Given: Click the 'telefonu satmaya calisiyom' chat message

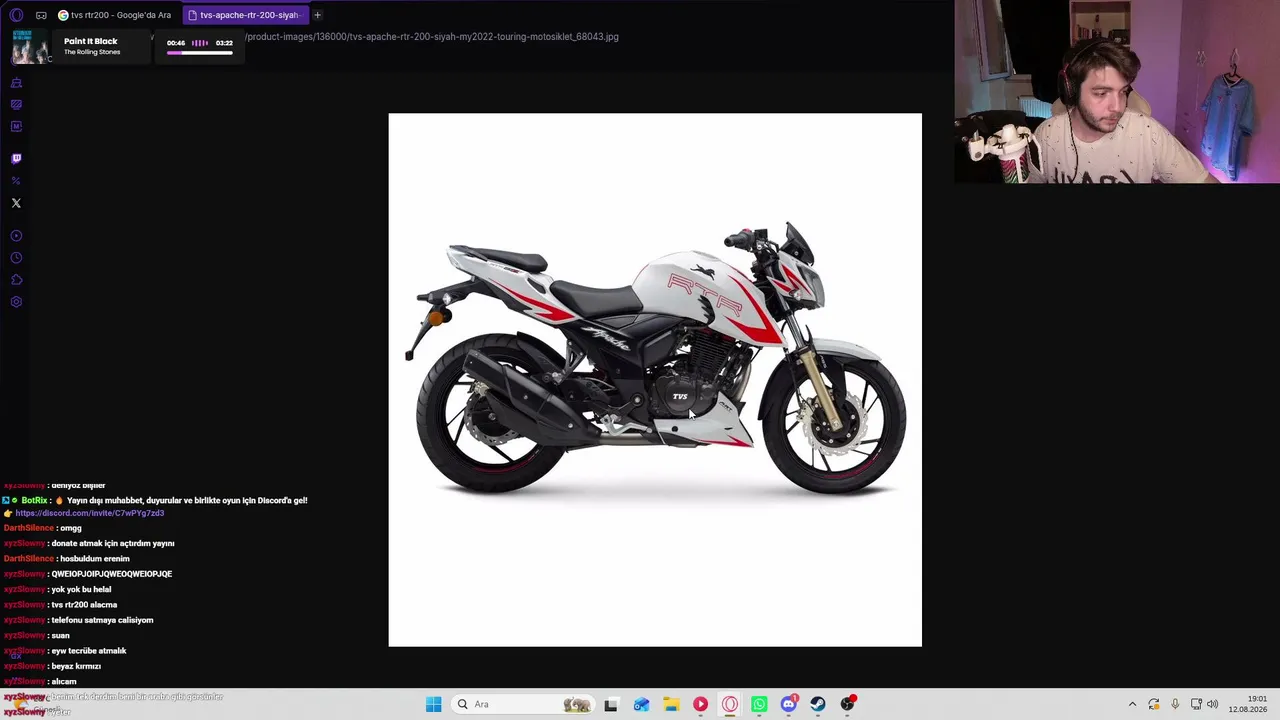Looking at the screenshot, I should point(102,620).
